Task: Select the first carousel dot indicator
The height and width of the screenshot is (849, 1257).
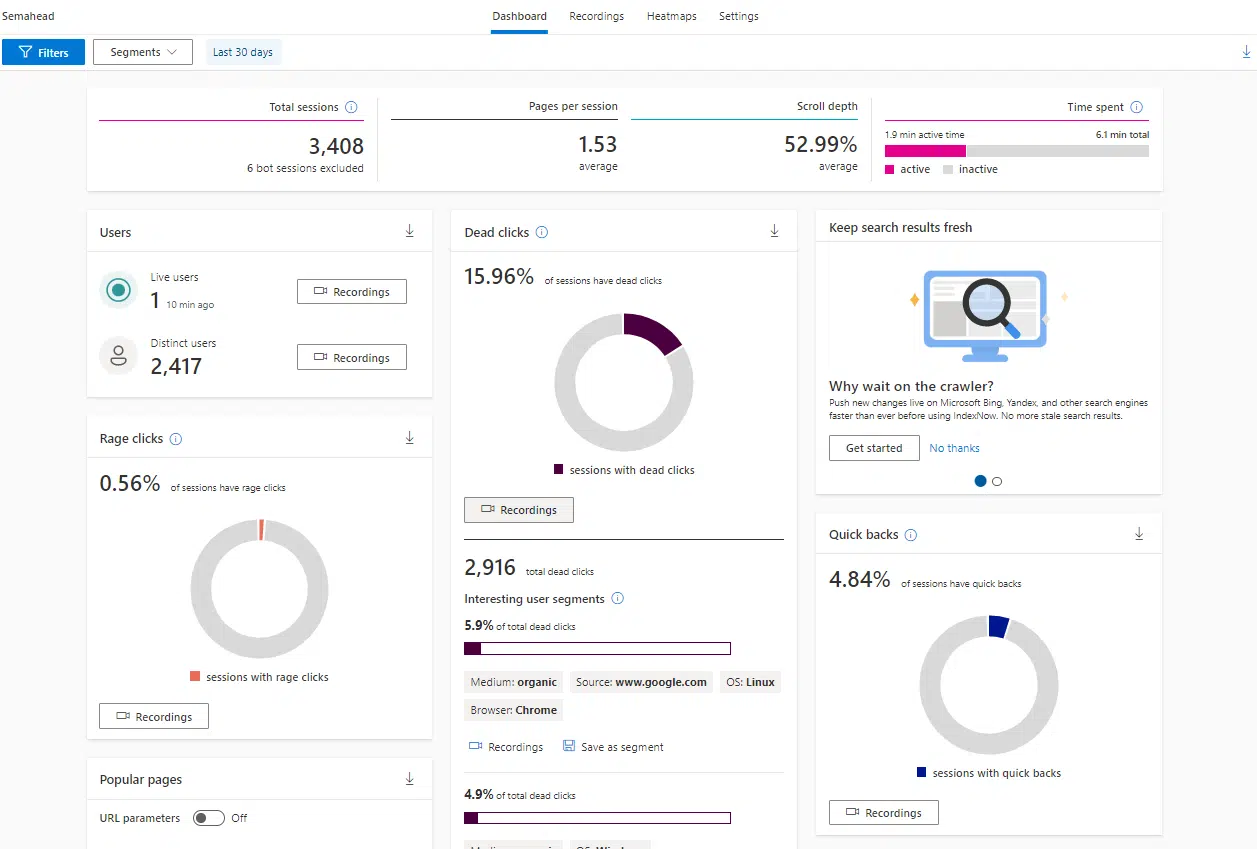Action: [980, 481]
